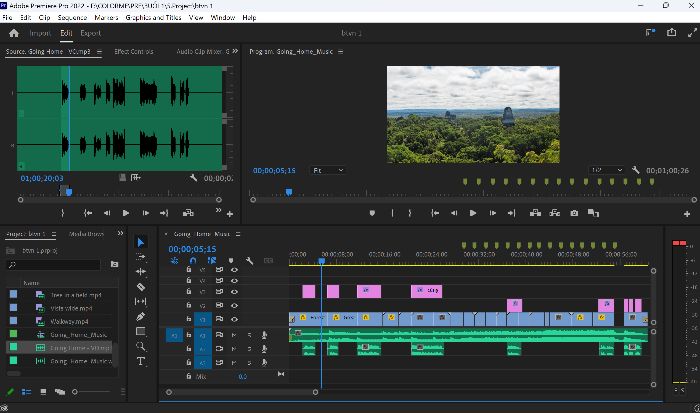Click Lift button in Program monitor

535,213
